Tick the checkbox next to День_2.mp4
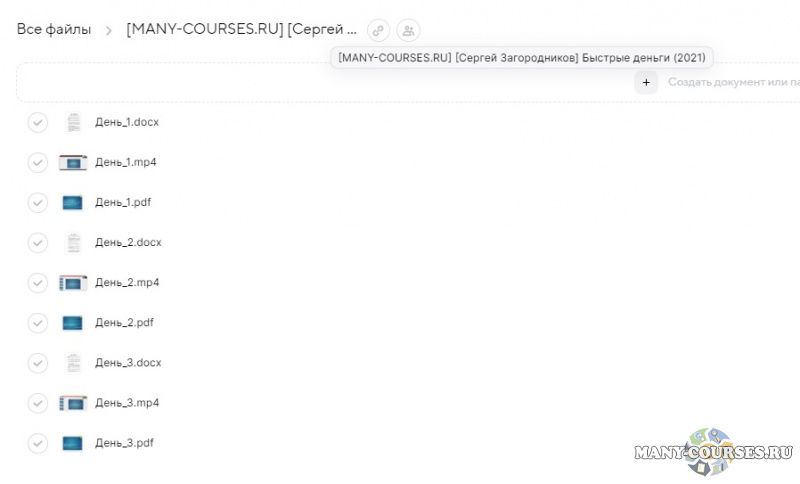This screenshot has height=484, width=800. point(38,283)
